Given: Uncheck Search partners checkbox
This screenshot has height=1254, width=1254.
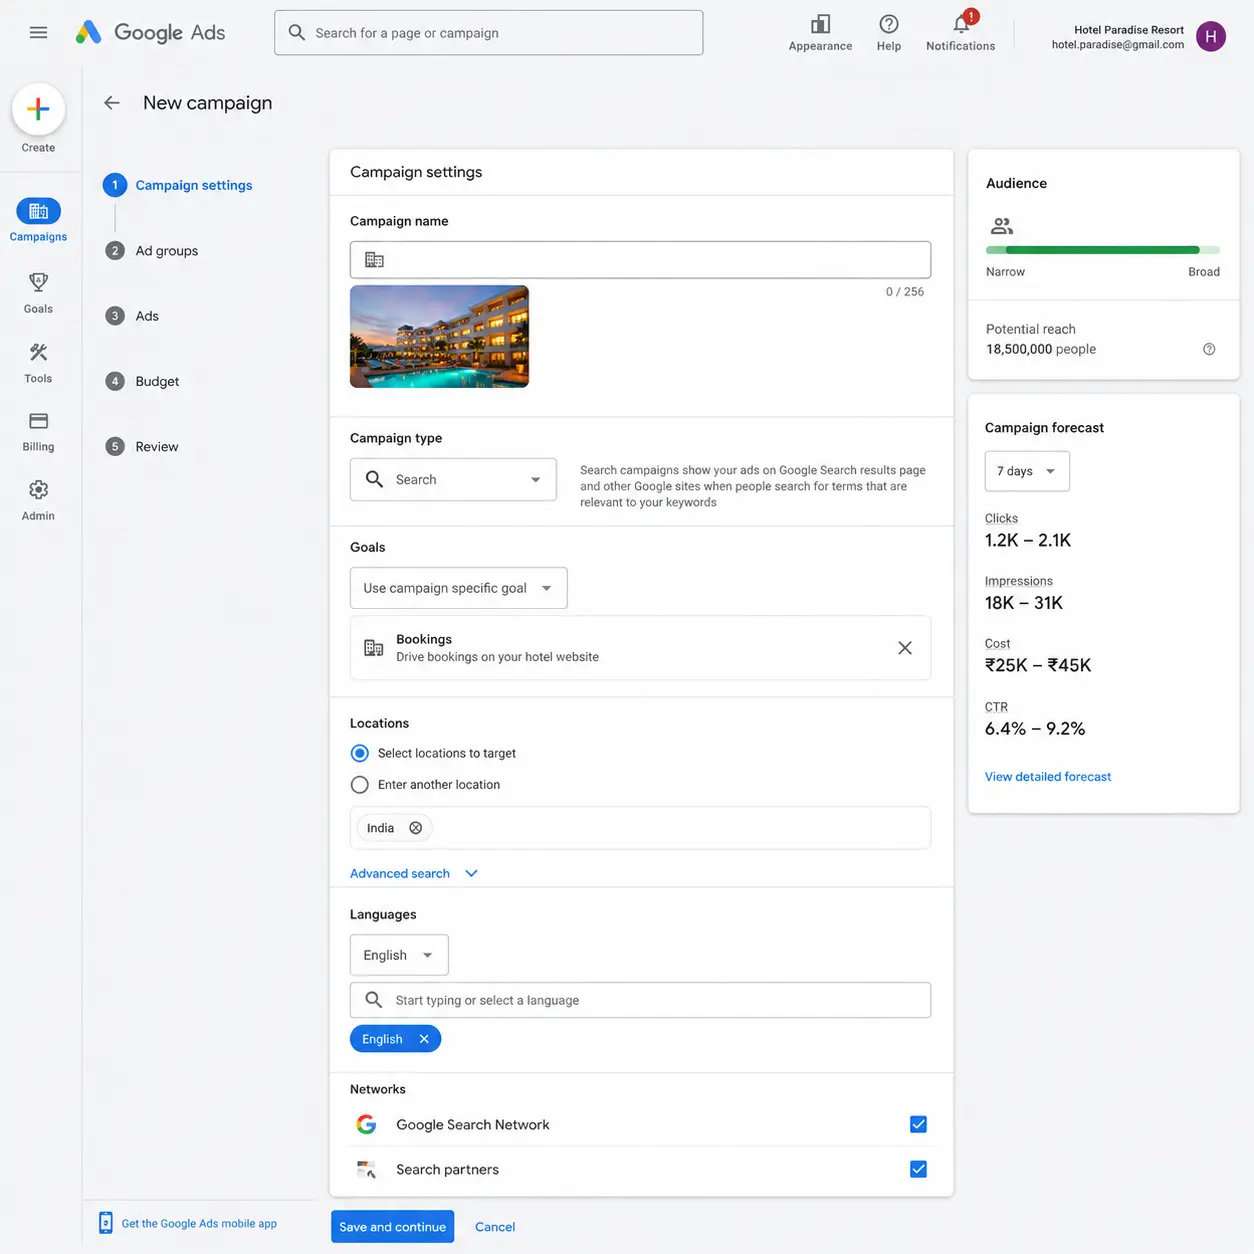Looking at the screenshot, I should tap(918, 1169).
